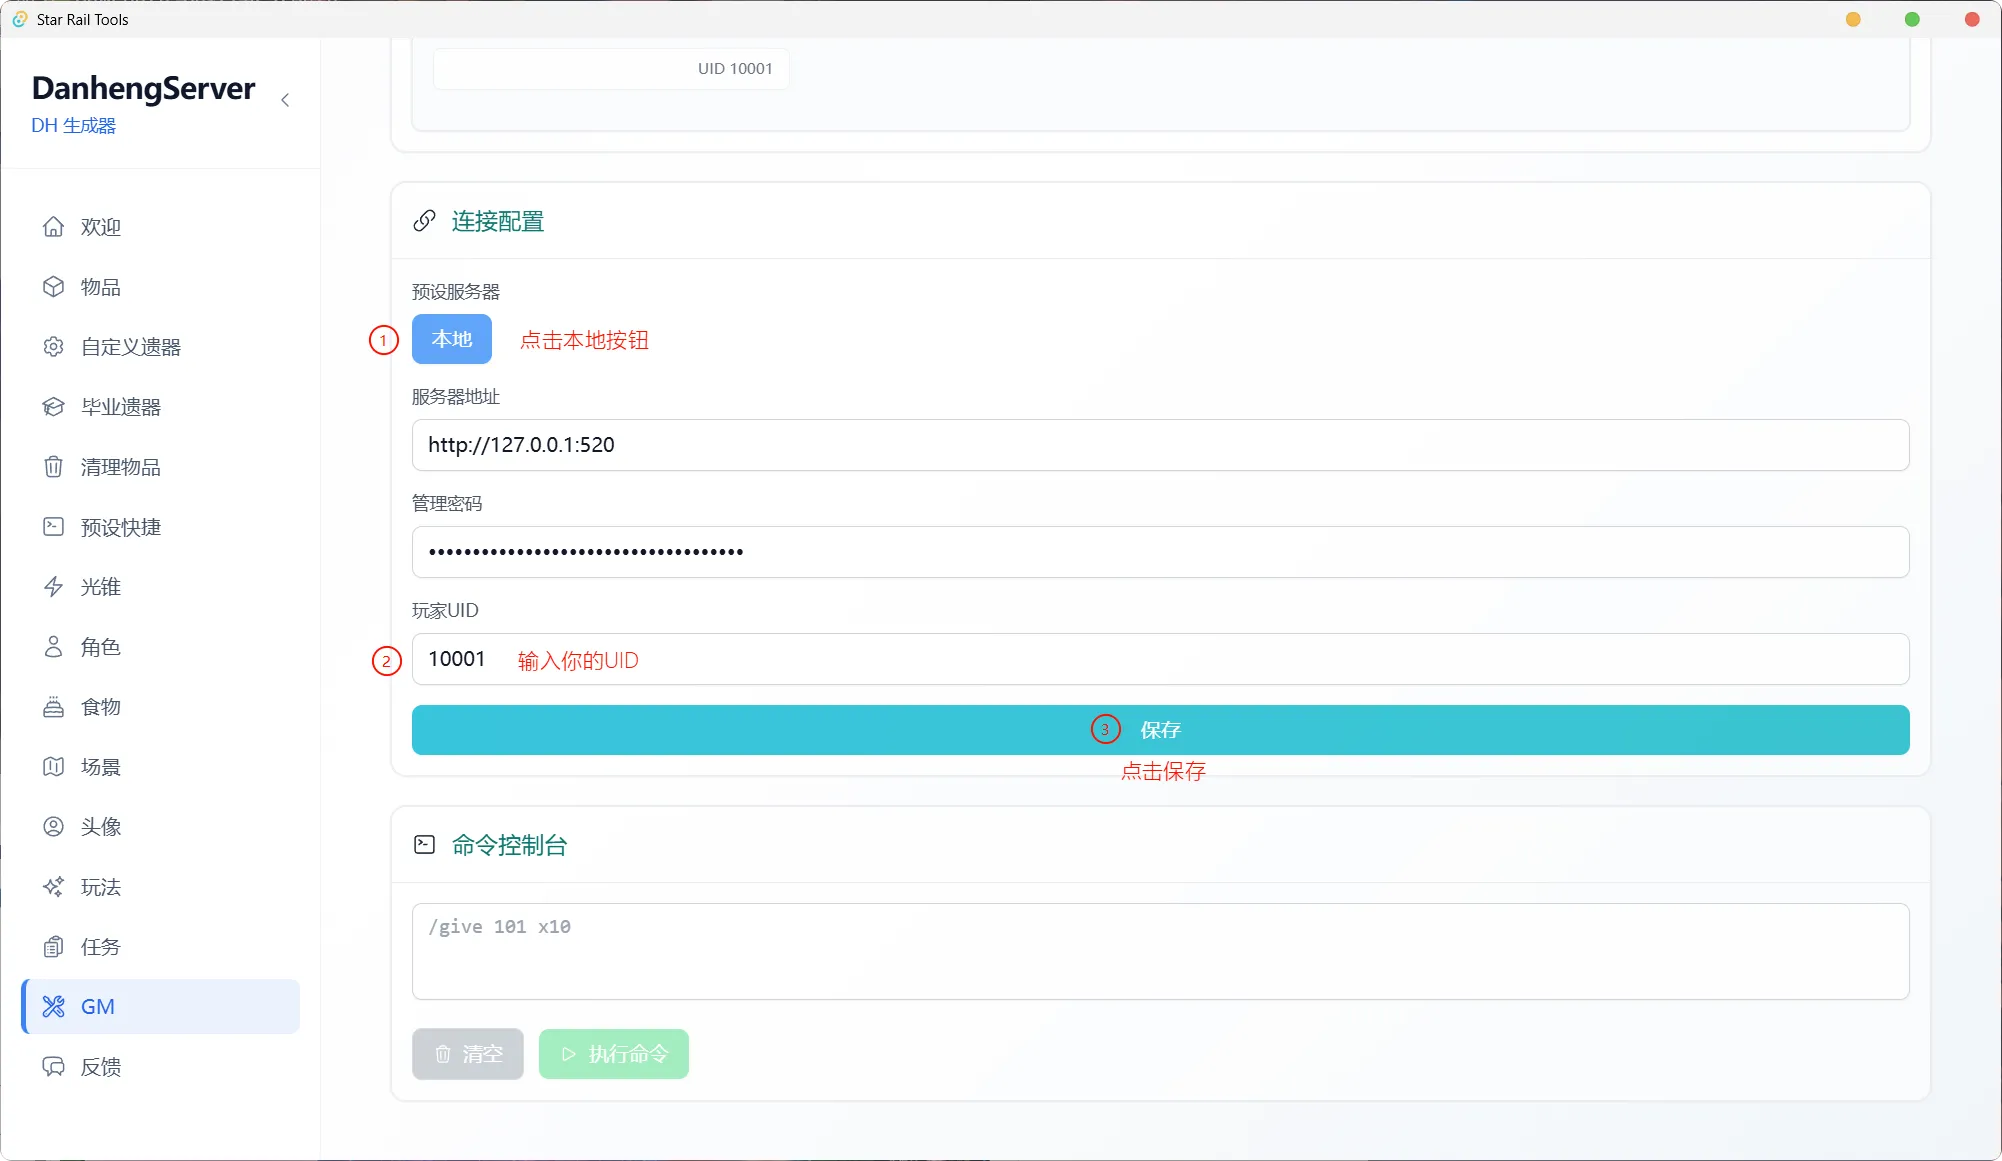
Task: Open 光锥 using the lightning icon
Action: tap(54, 586)
